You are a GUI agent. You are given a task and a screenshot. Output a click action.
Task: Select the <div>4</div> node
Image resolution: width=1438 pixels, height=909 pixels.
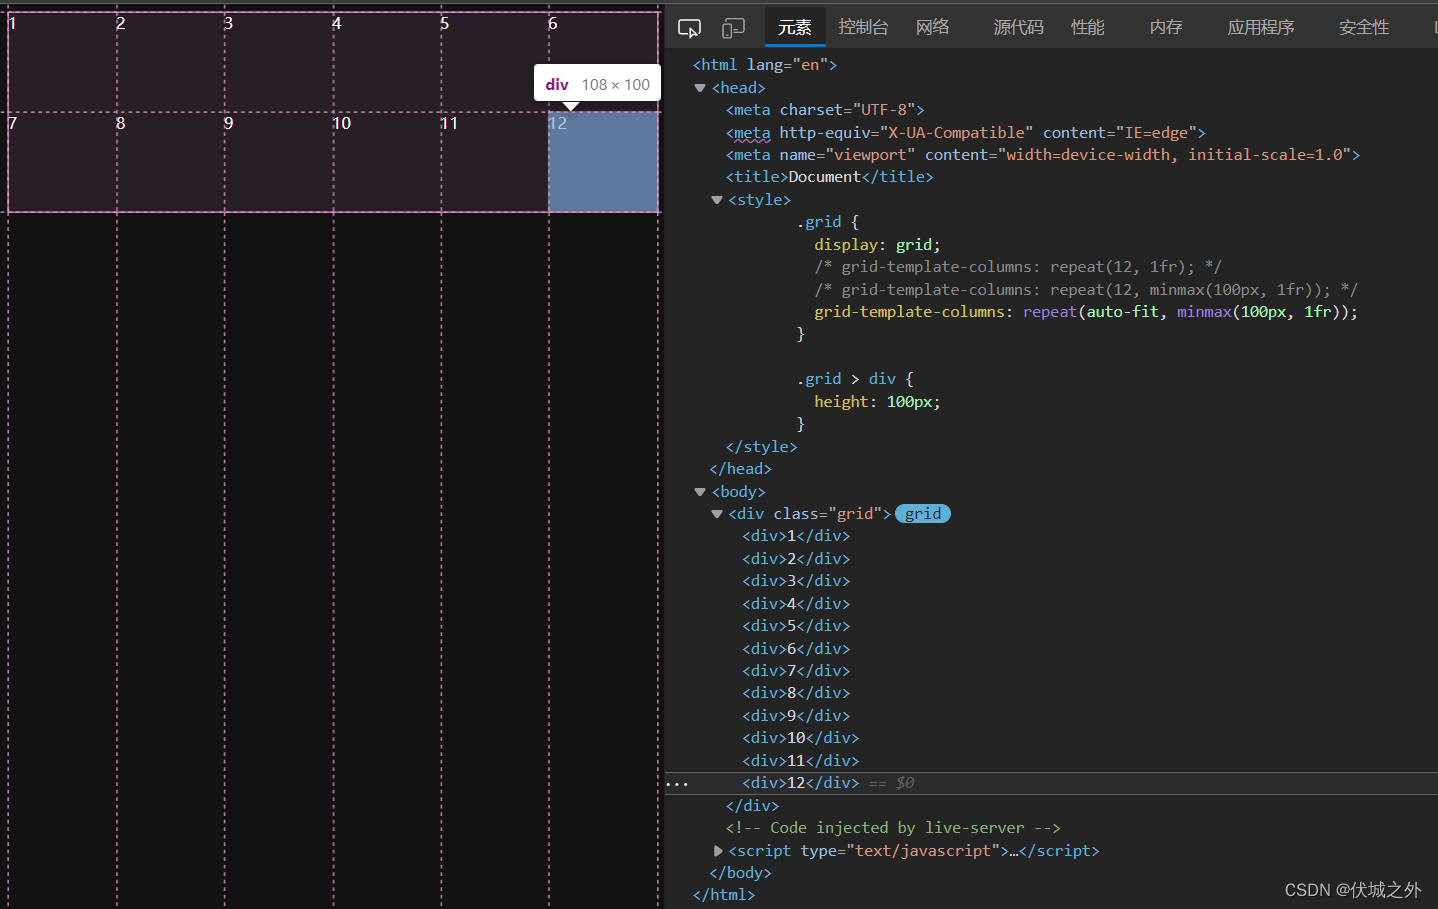coord(796,604)
